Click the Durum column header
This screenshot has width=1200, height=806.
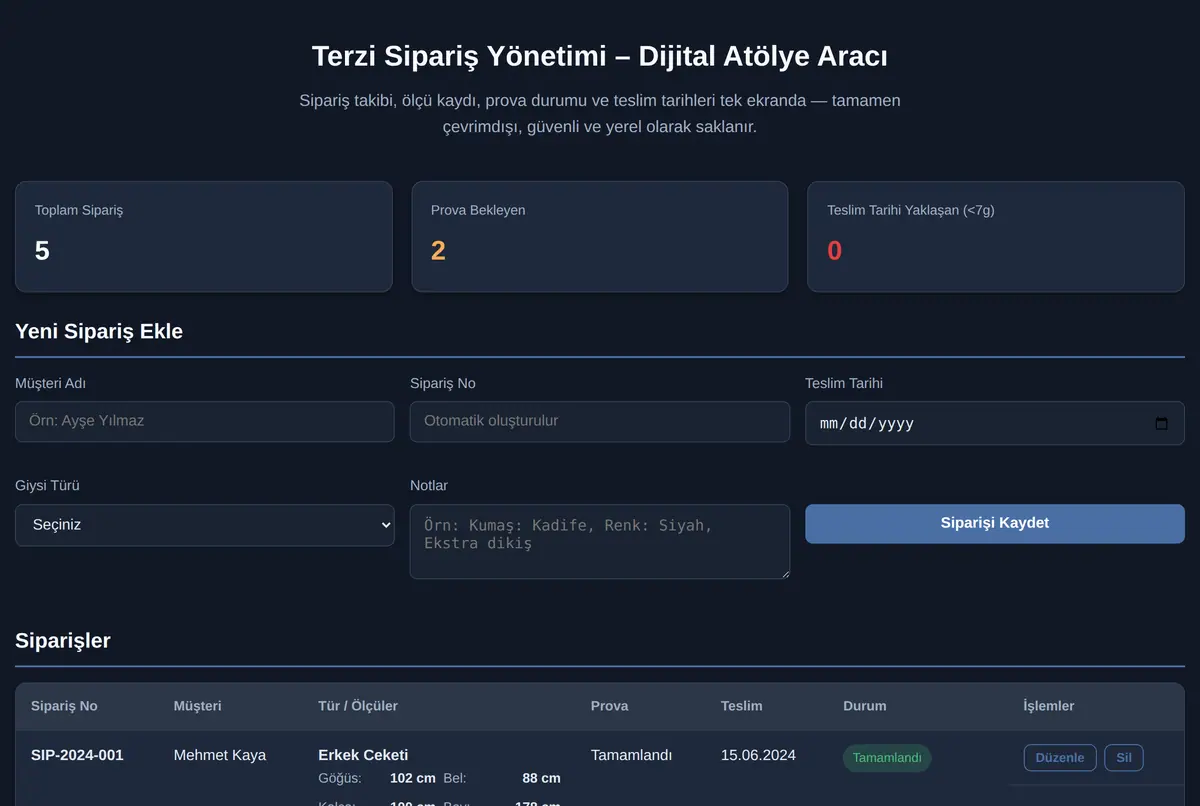point(865,706)
